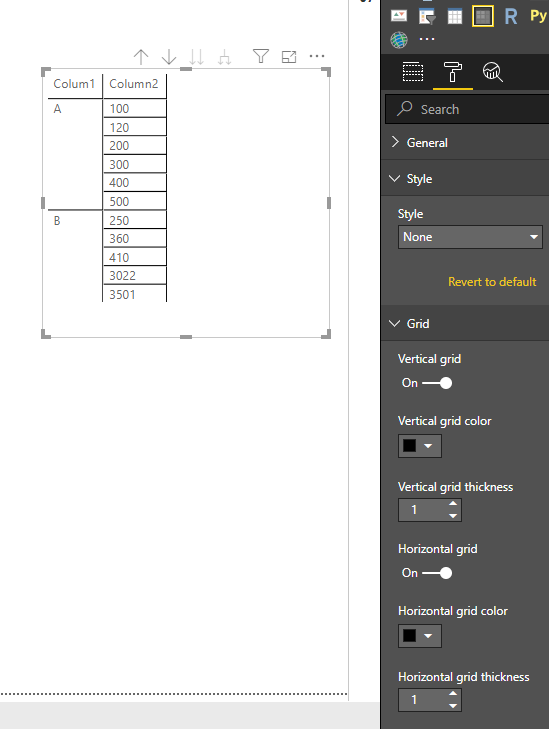This screenshot has width=549, height=729.
Task: Switch to the Format paint roller tab
Action: pos(453,72)
